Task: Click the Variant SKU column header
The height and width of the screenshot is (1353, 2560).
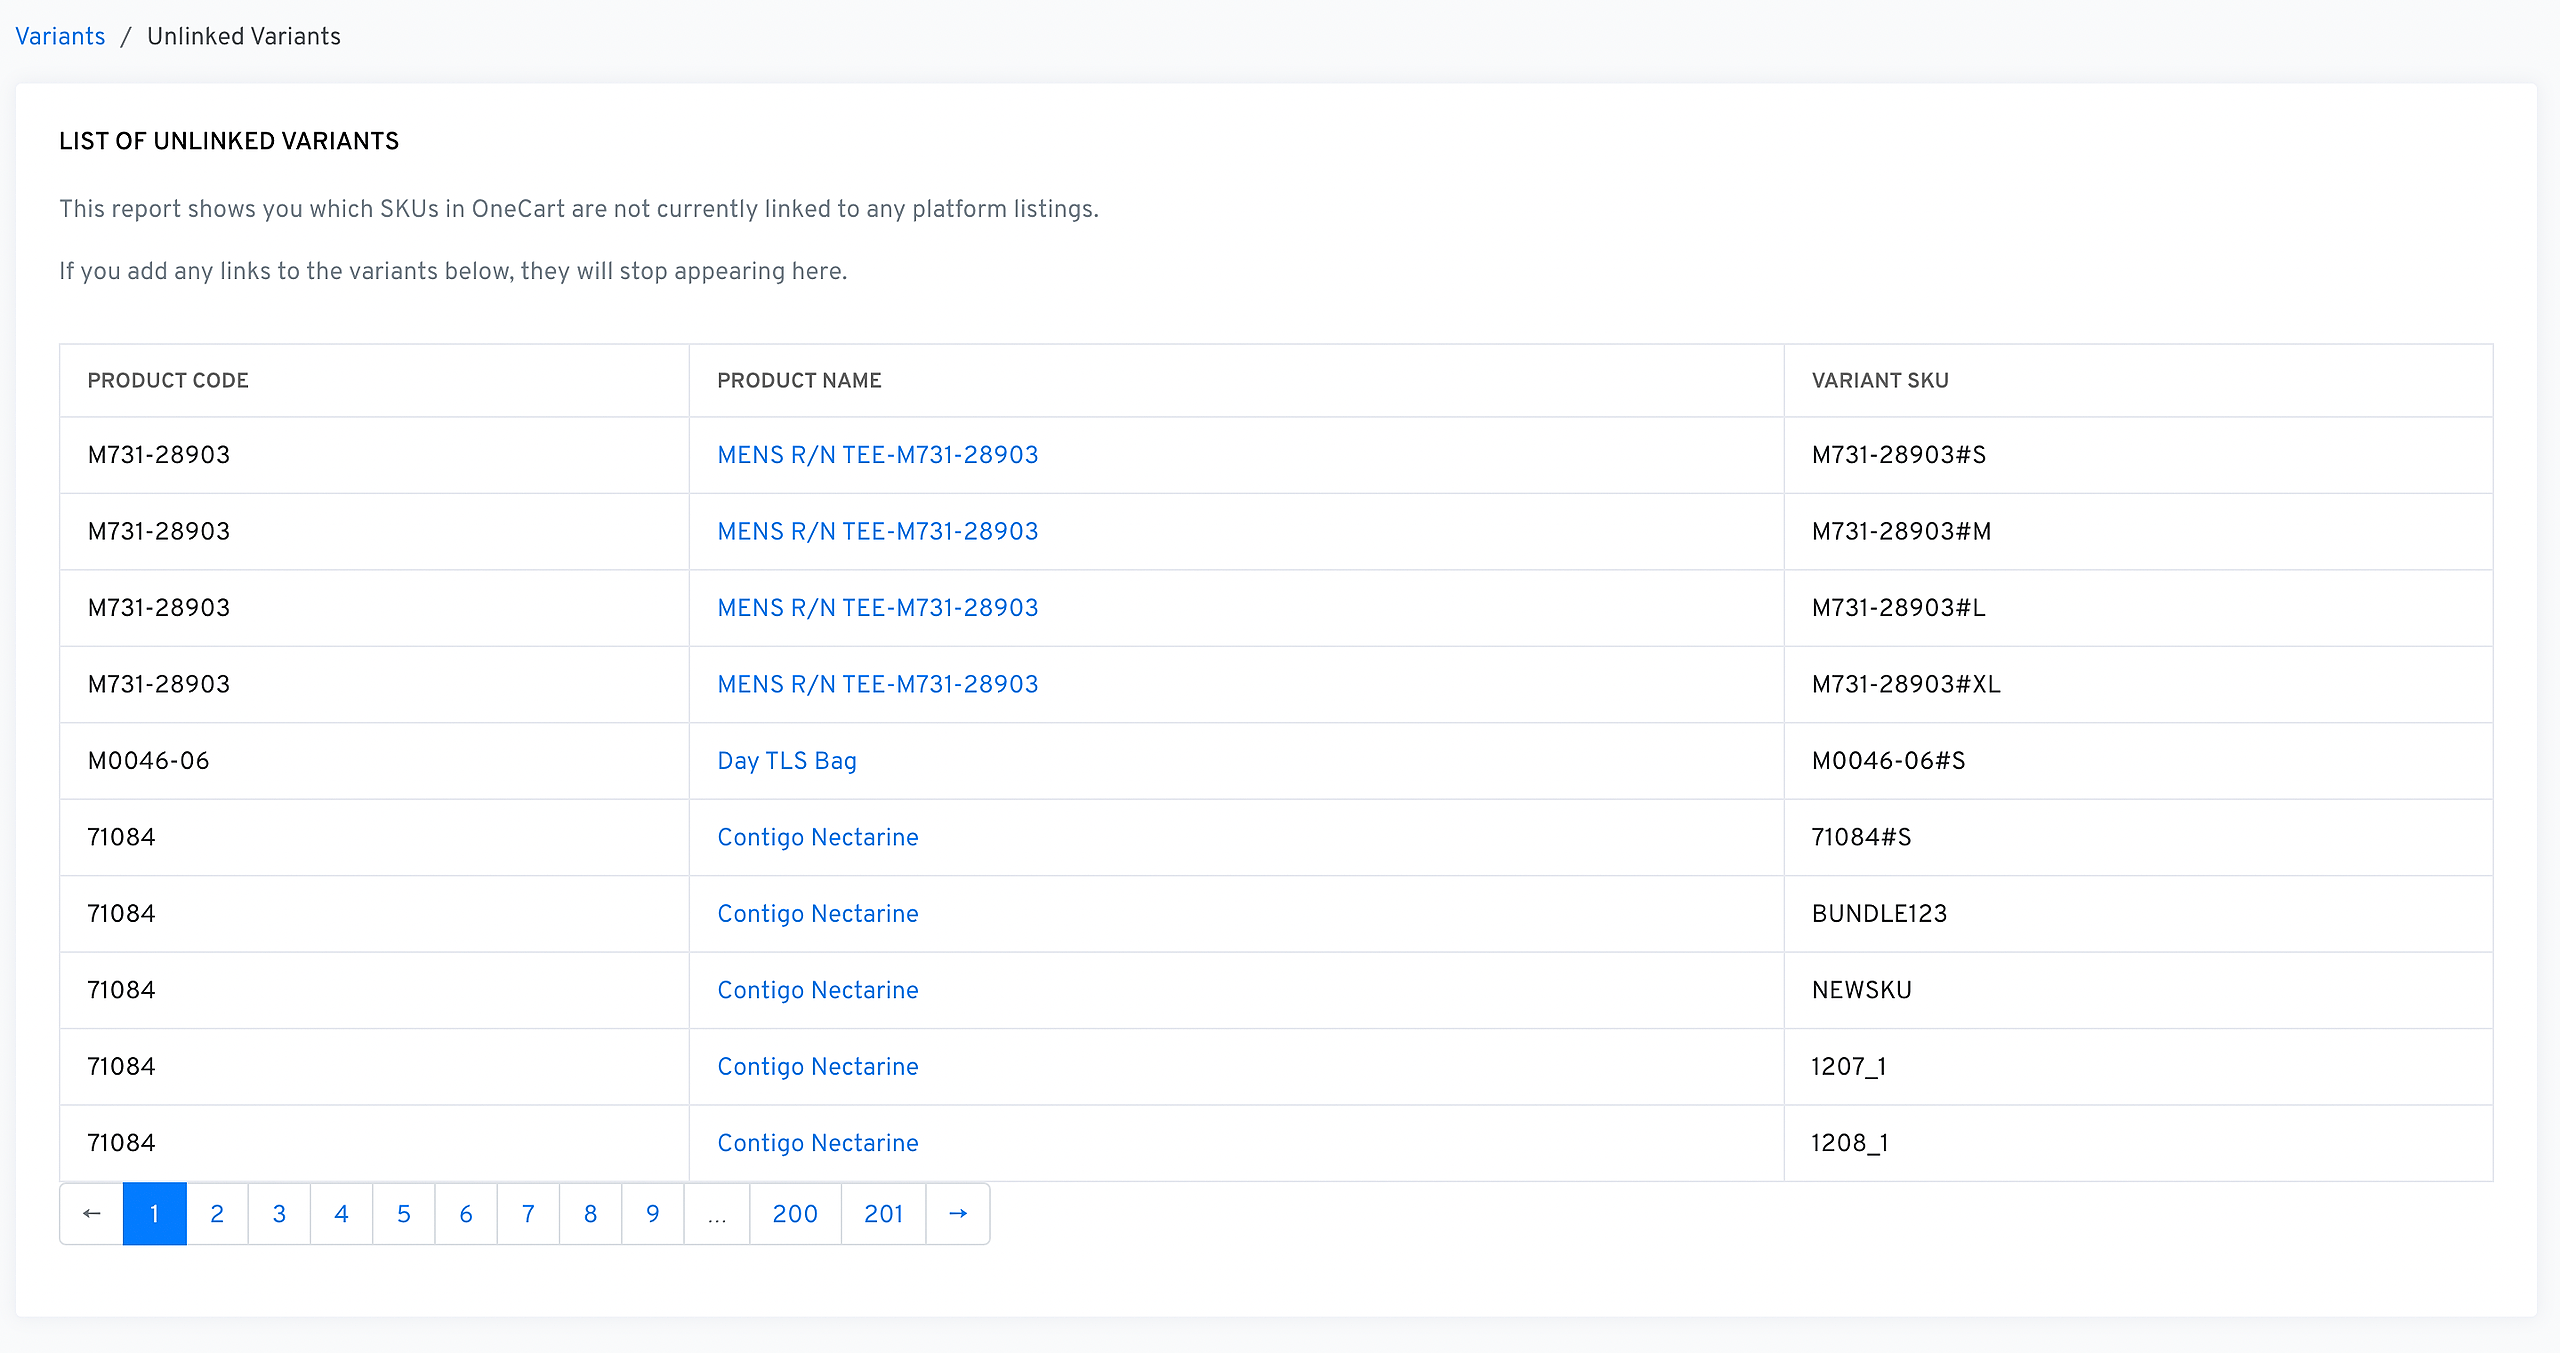Action: pos(1879,380)
